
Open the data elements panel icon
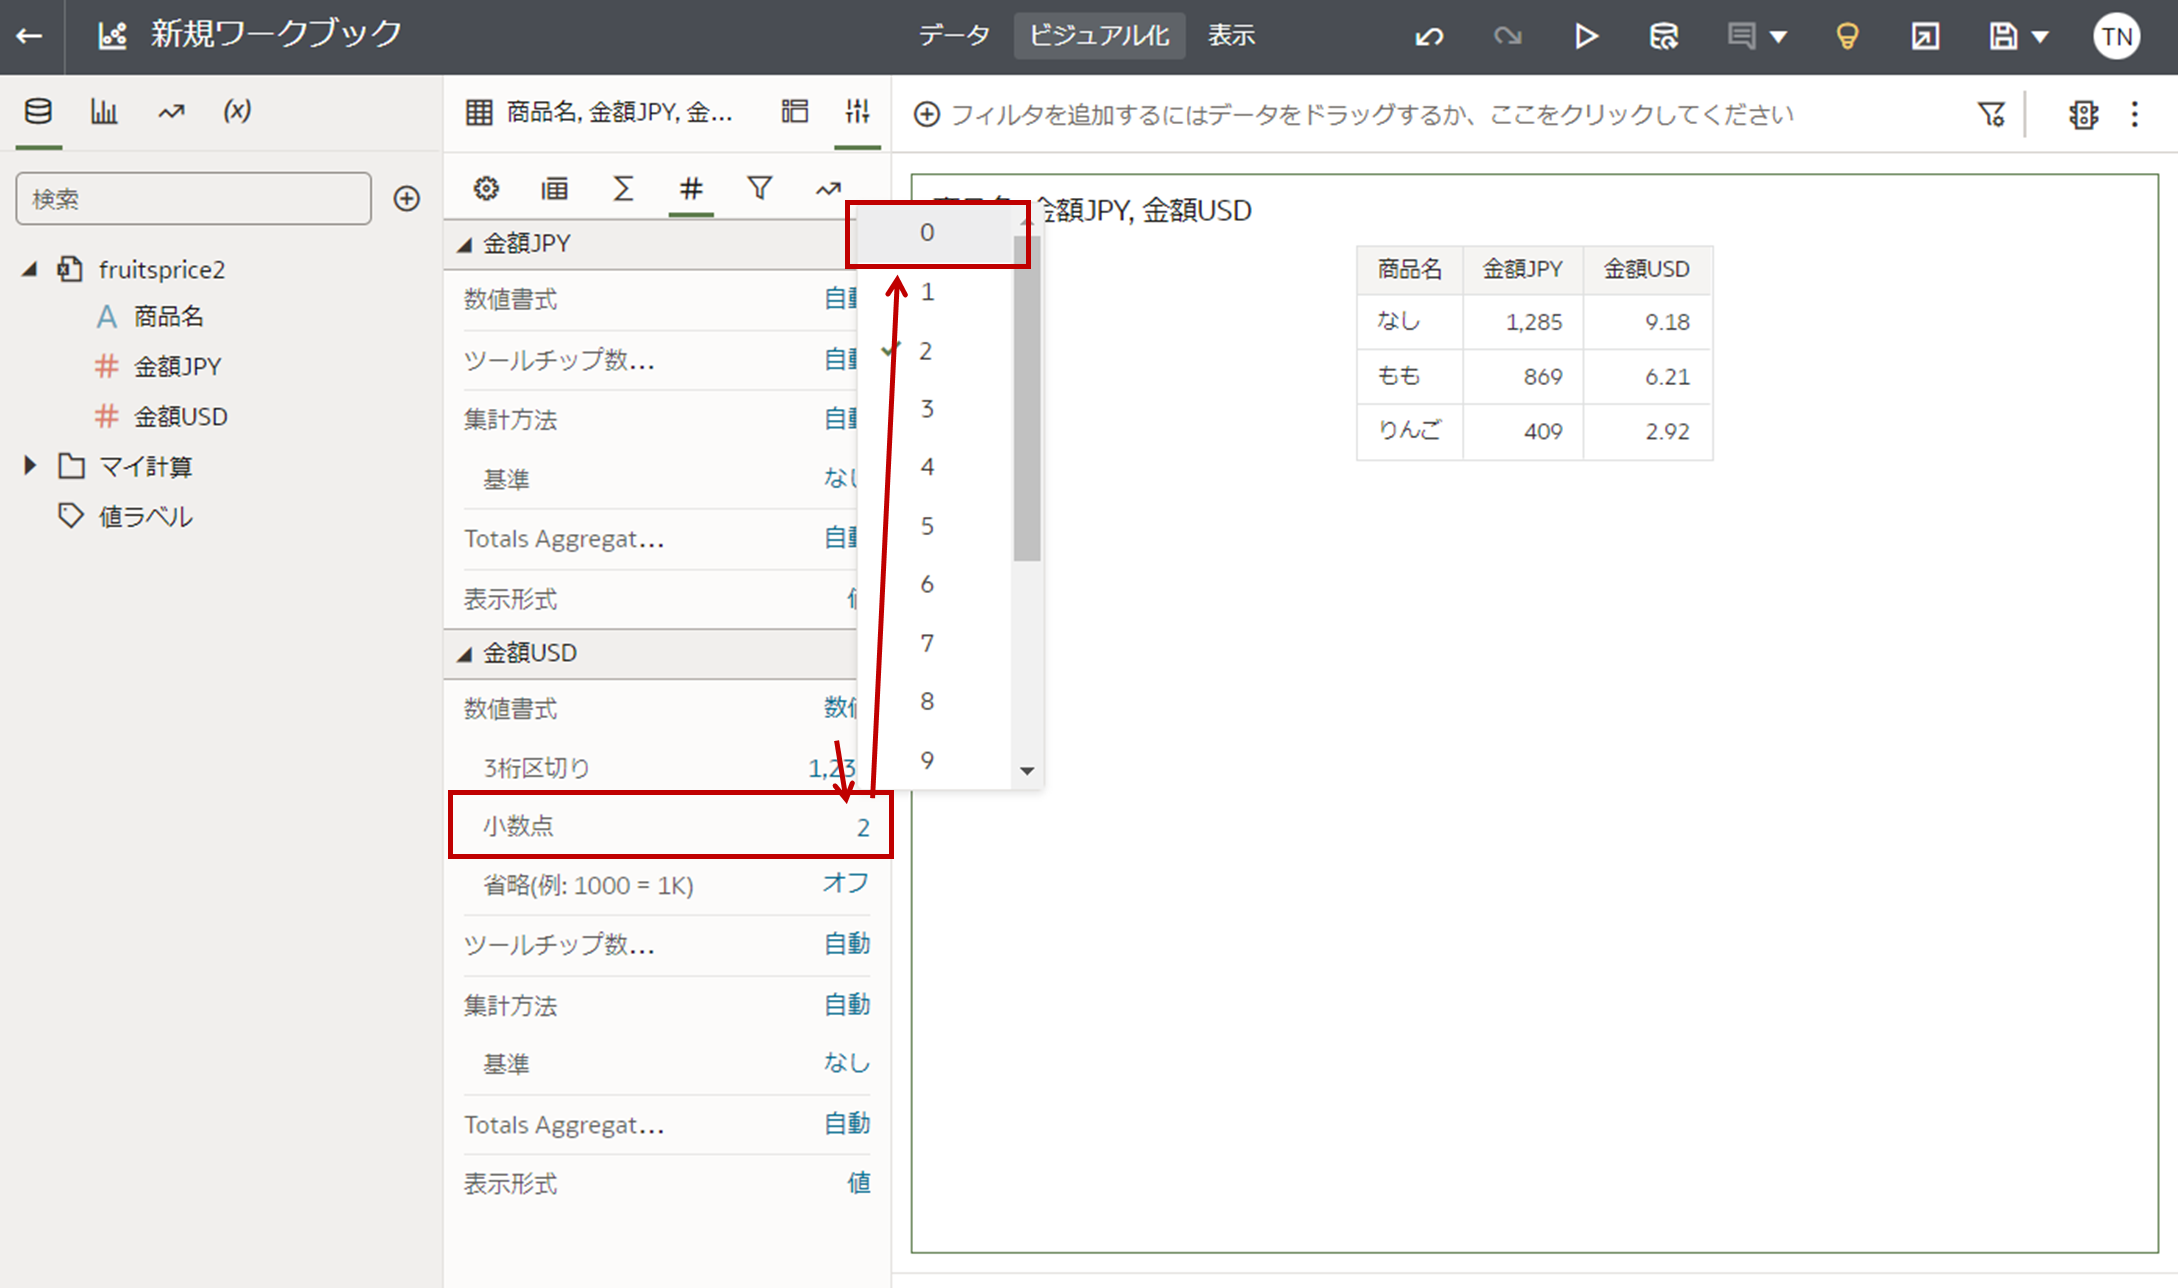coord(38,111)
